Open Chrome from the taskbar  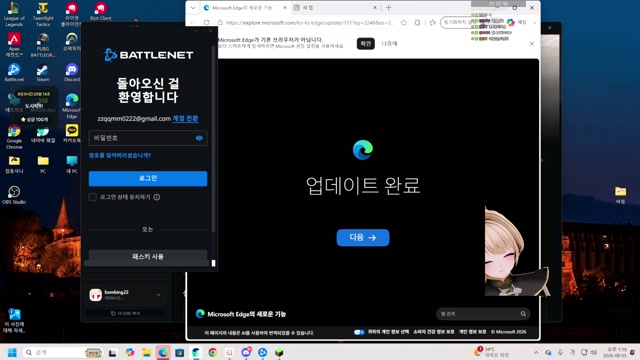point(213,352)
